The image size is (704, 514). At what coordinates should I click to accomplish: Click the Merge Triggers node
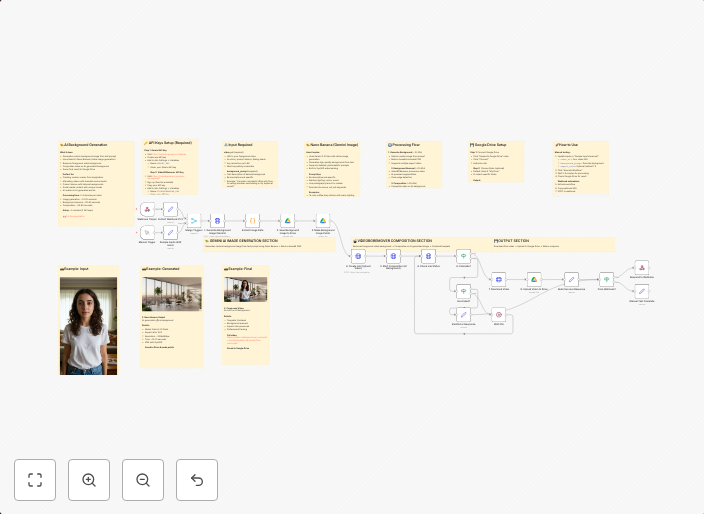(194, 220)
